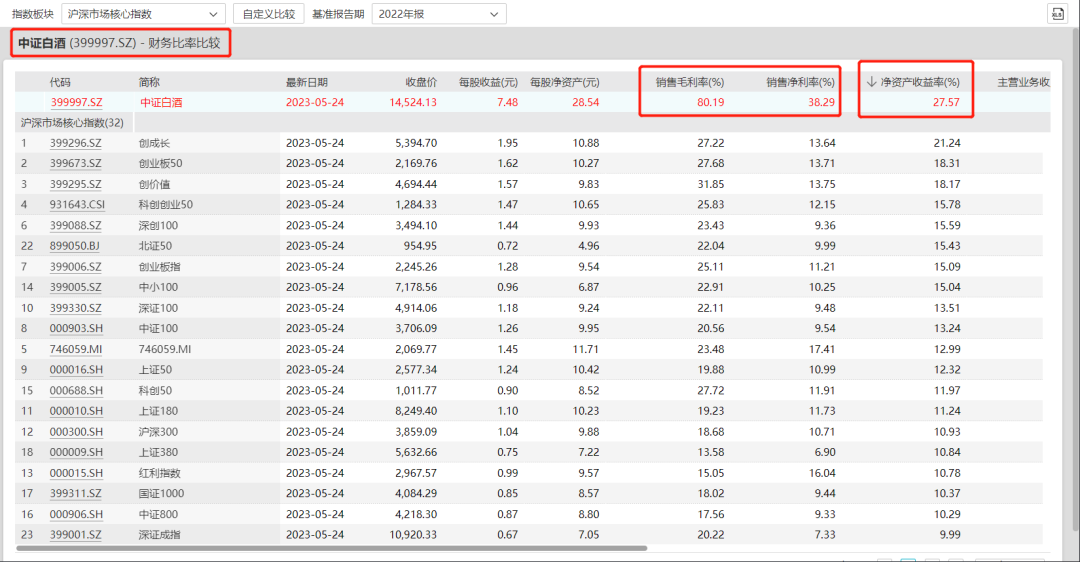Image resolution: width=1080 pixels, height=562 pixels.
Task: Open the 399330.SZ code link
Action: 75,308
